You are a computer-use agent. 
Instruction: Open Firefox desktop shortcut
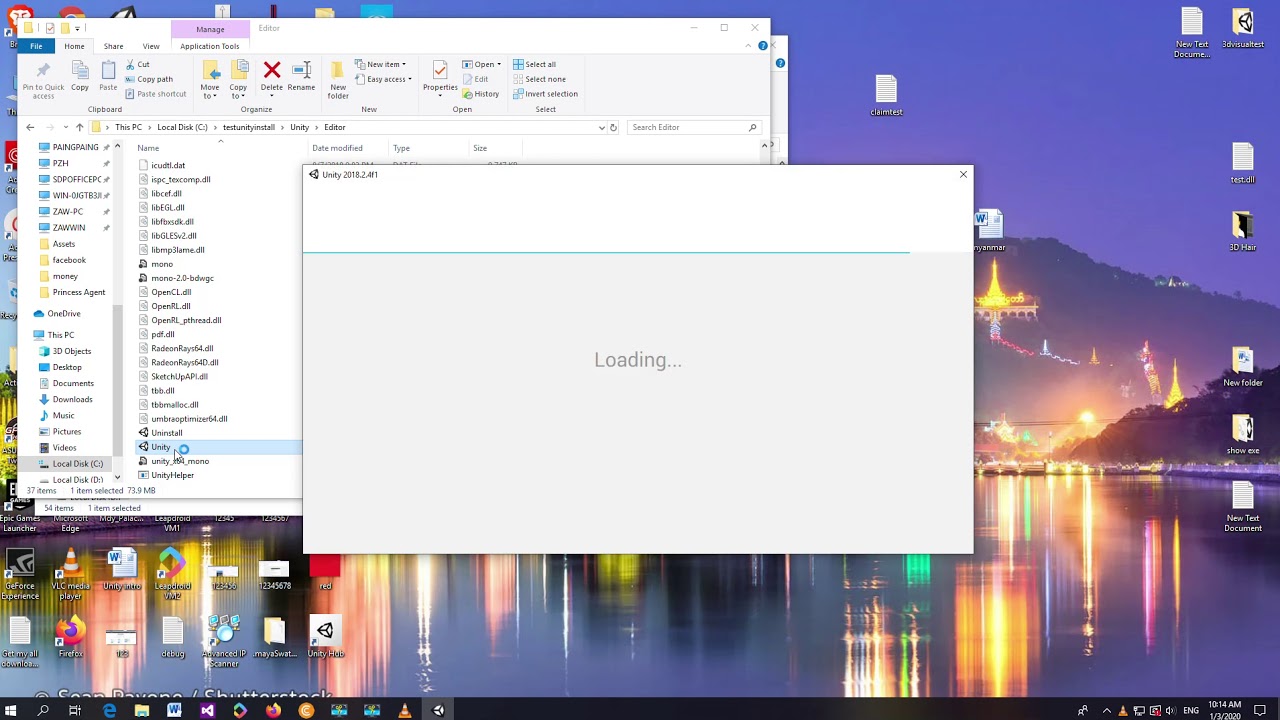pyautogui.click(x=70, y=638)
